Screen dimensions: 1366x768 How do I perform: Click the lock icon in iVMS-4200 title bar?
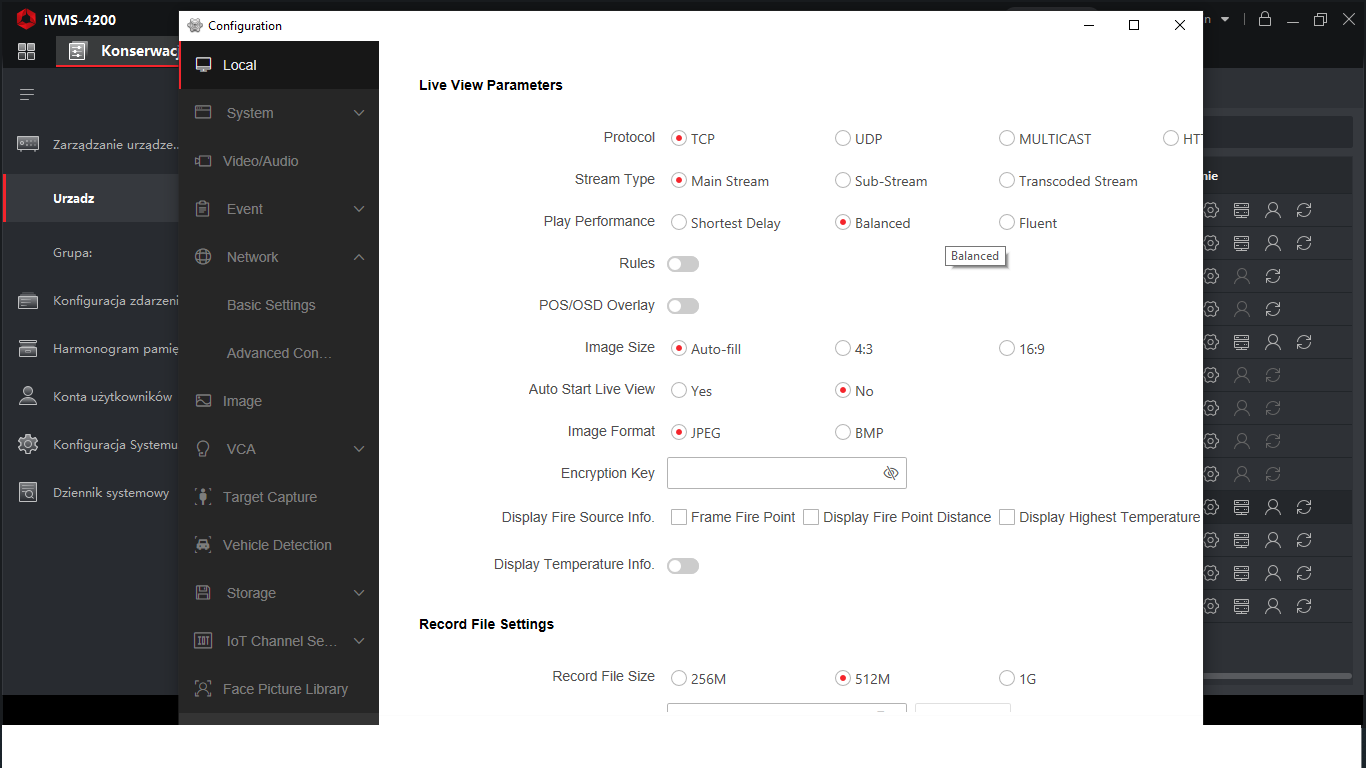coord(1265,19)
